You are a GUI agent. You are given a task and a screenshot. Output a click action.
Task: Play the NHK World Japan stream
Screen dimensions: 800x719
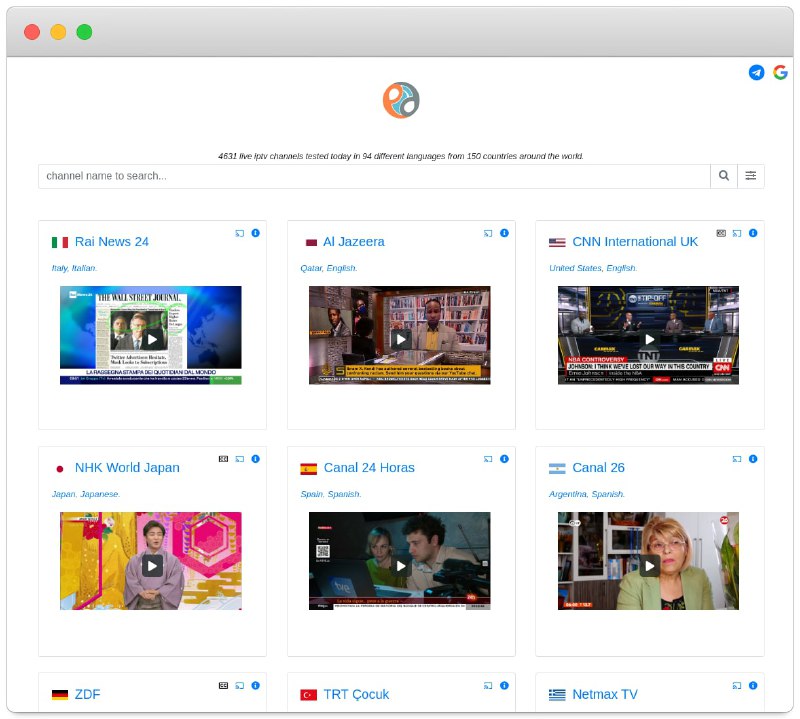[152, 565]
